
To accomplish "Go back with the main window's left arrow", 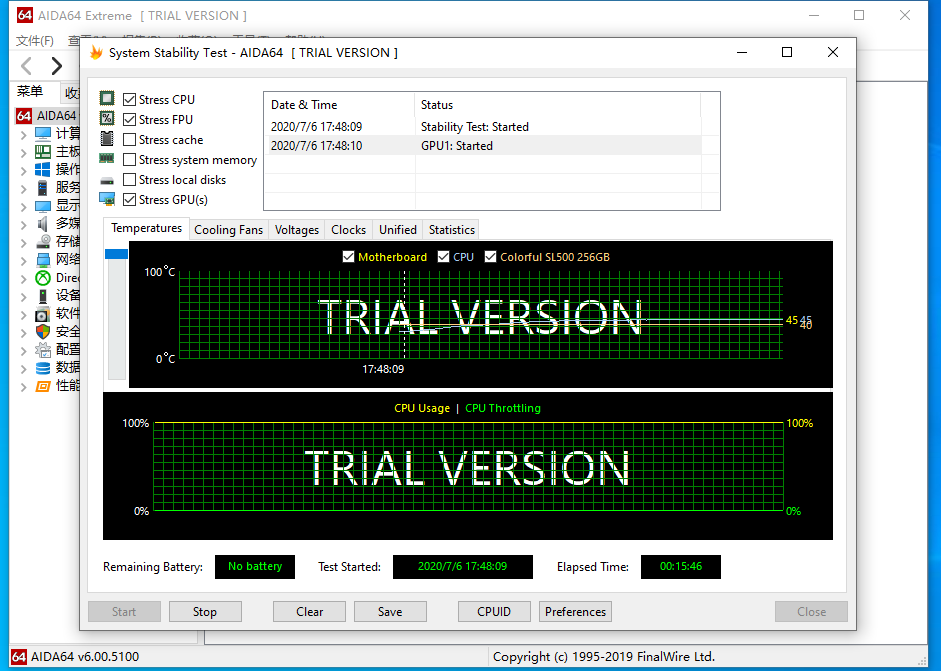I will (26, 66).
